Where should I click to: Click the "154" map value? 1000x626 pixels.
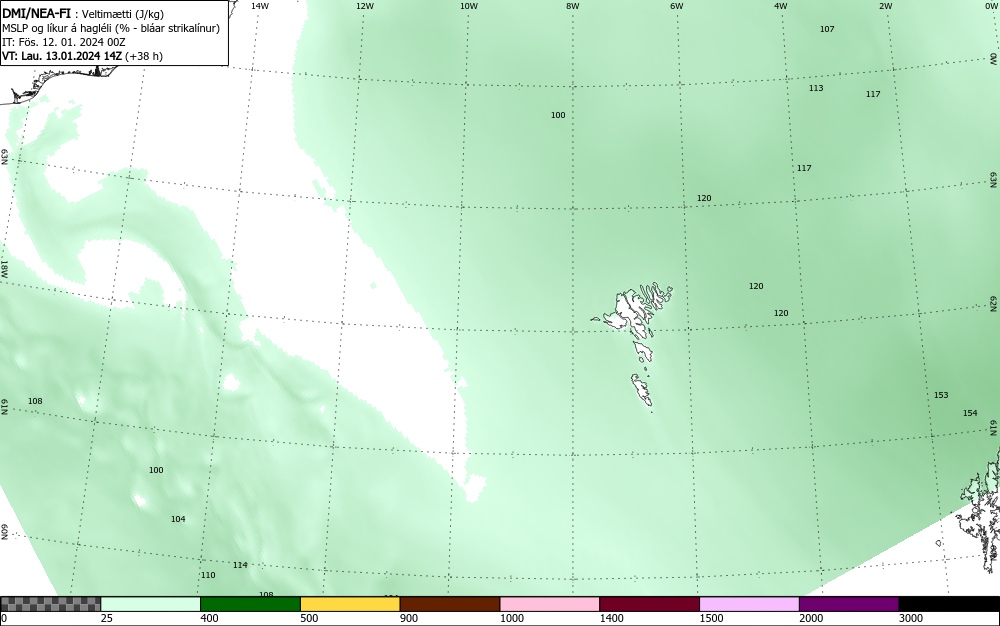[970, 413]
